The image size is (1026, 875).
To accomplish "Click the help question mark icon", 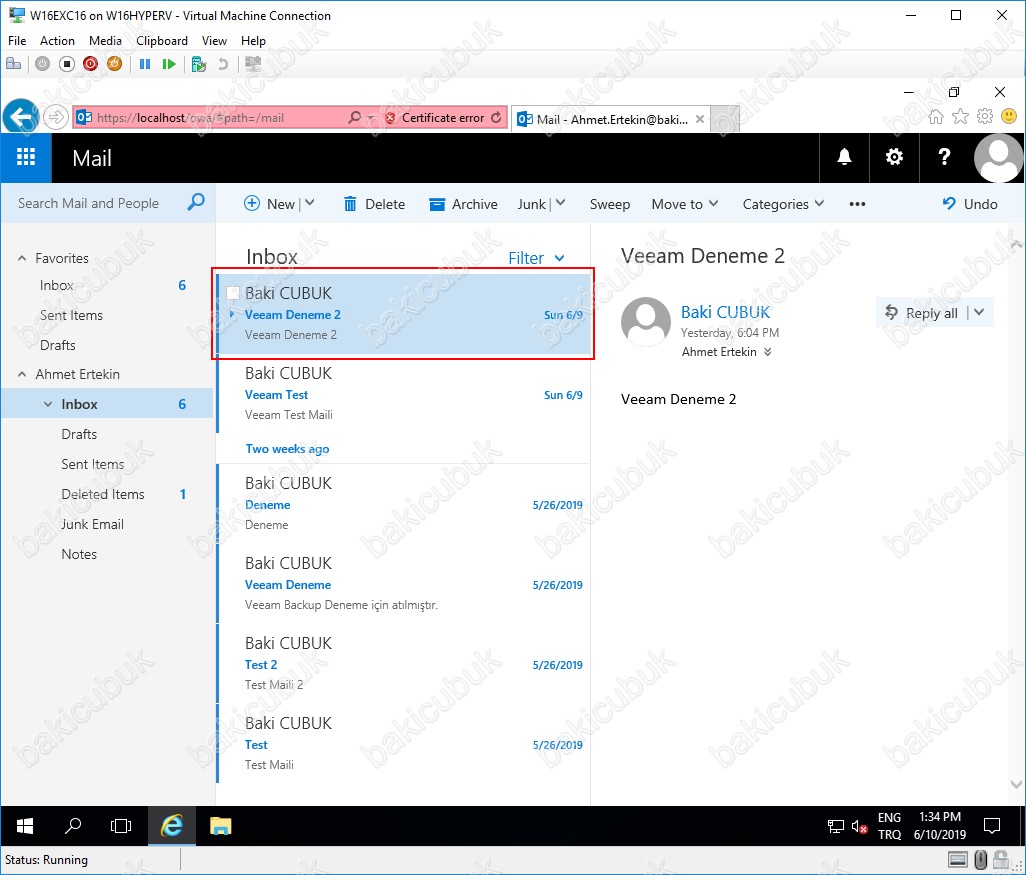I will [x=944, y=158].
